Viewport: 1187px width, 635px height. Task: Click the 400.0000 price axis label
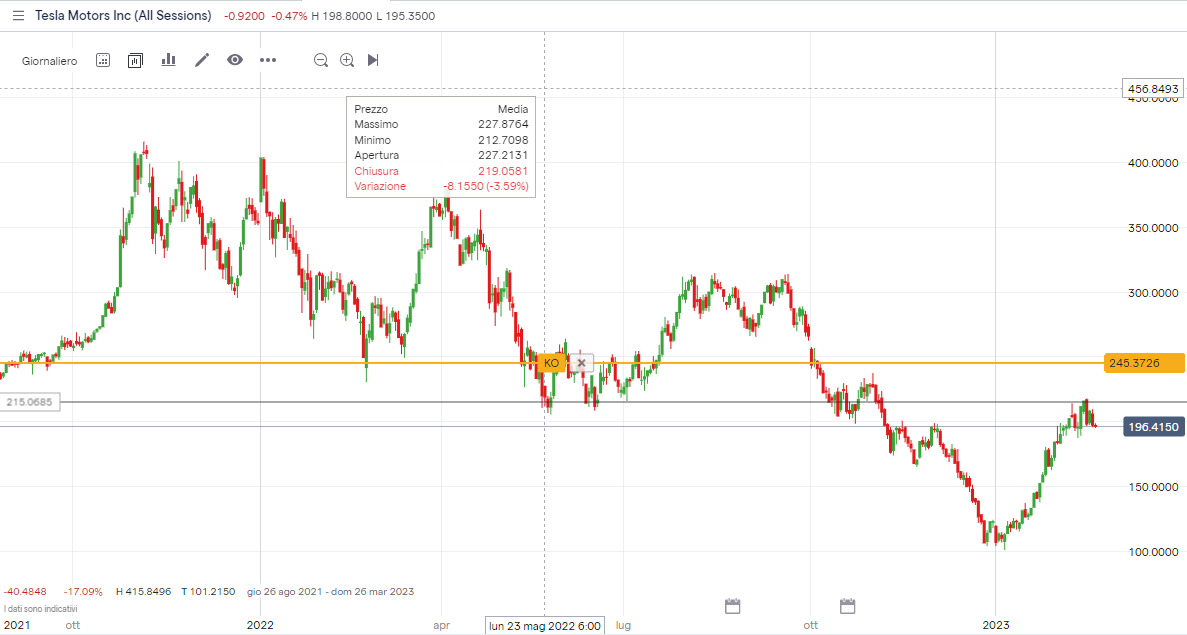pyautogui.click(x=1153, y=163)
